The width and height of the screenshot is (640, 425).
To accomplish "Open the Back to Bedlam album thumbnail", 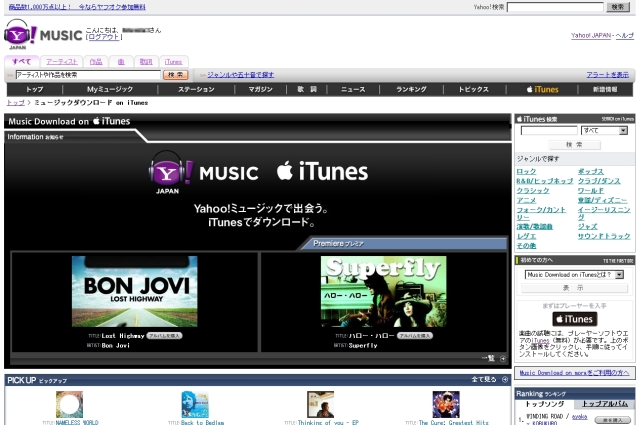I will pyautogui.click(x=195, y=404).
